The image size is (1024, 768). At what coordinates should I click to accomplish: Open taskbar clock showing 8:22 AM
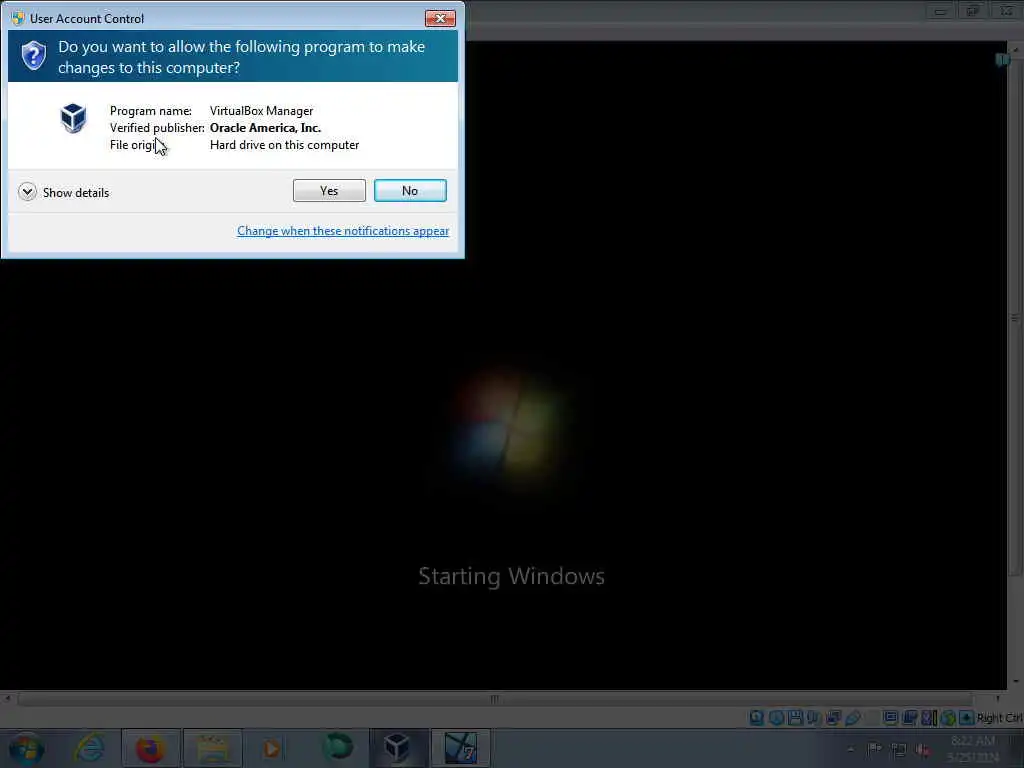pos(972,749)
